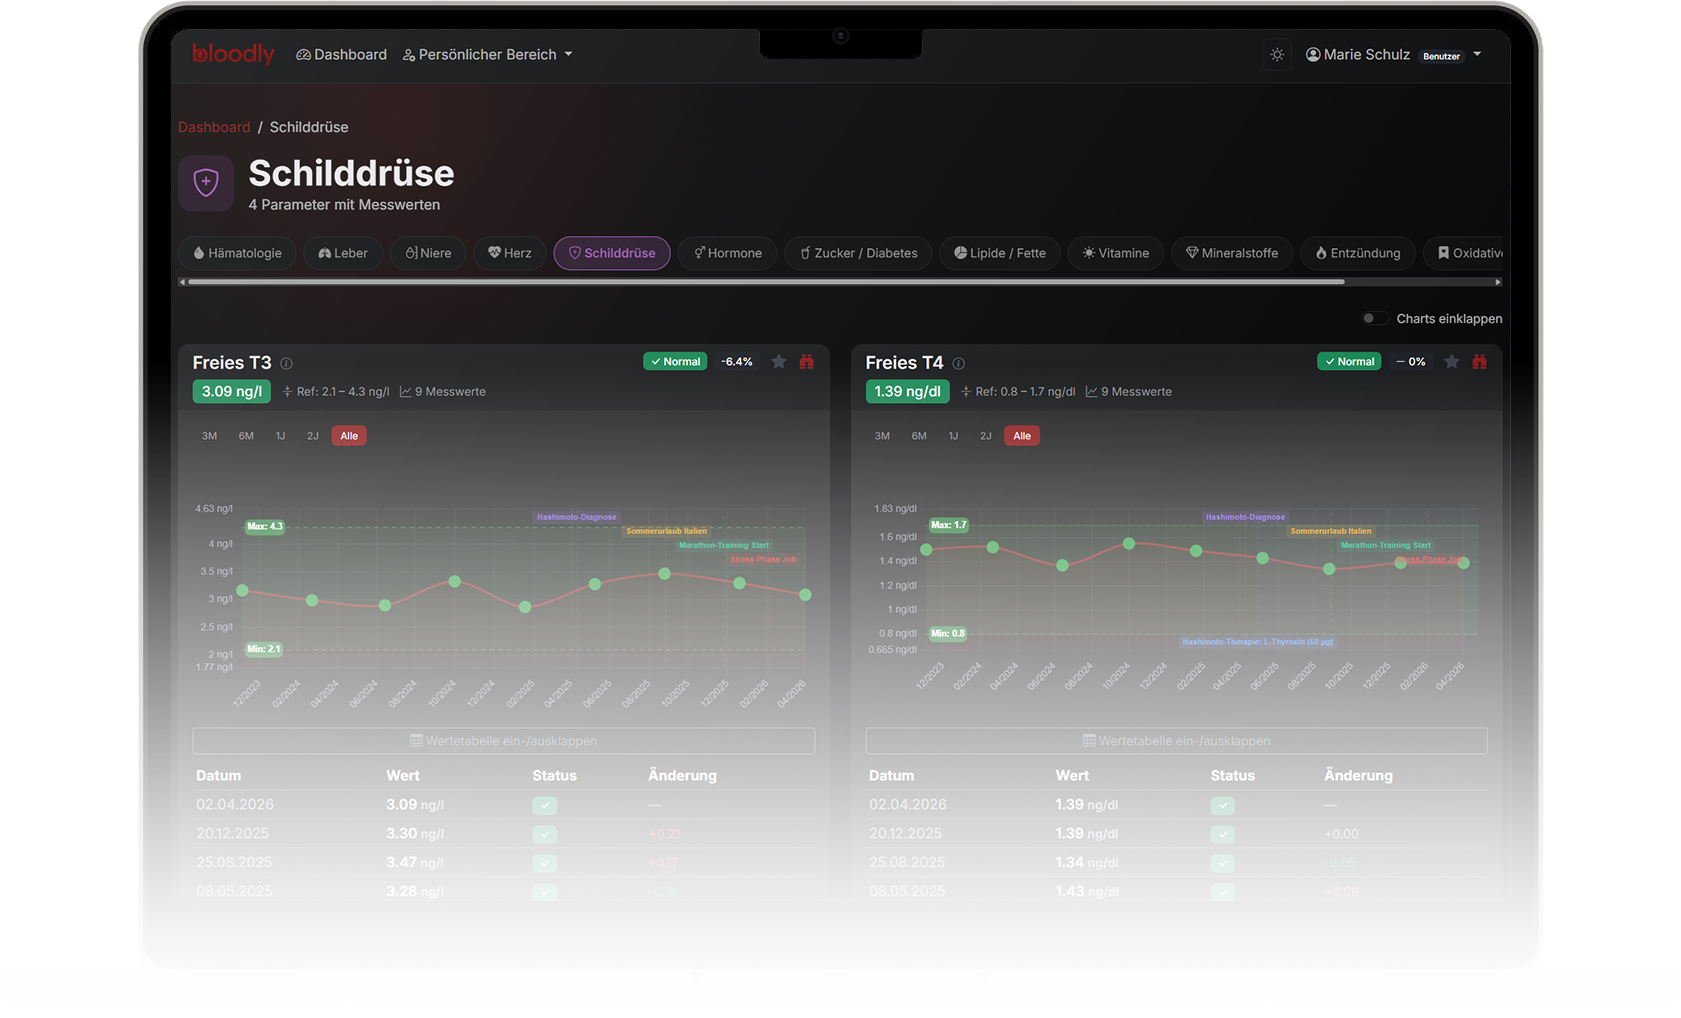Click the star icon on Freies T3
Screen dimensions: 1681x1018
tap(779, 362)
